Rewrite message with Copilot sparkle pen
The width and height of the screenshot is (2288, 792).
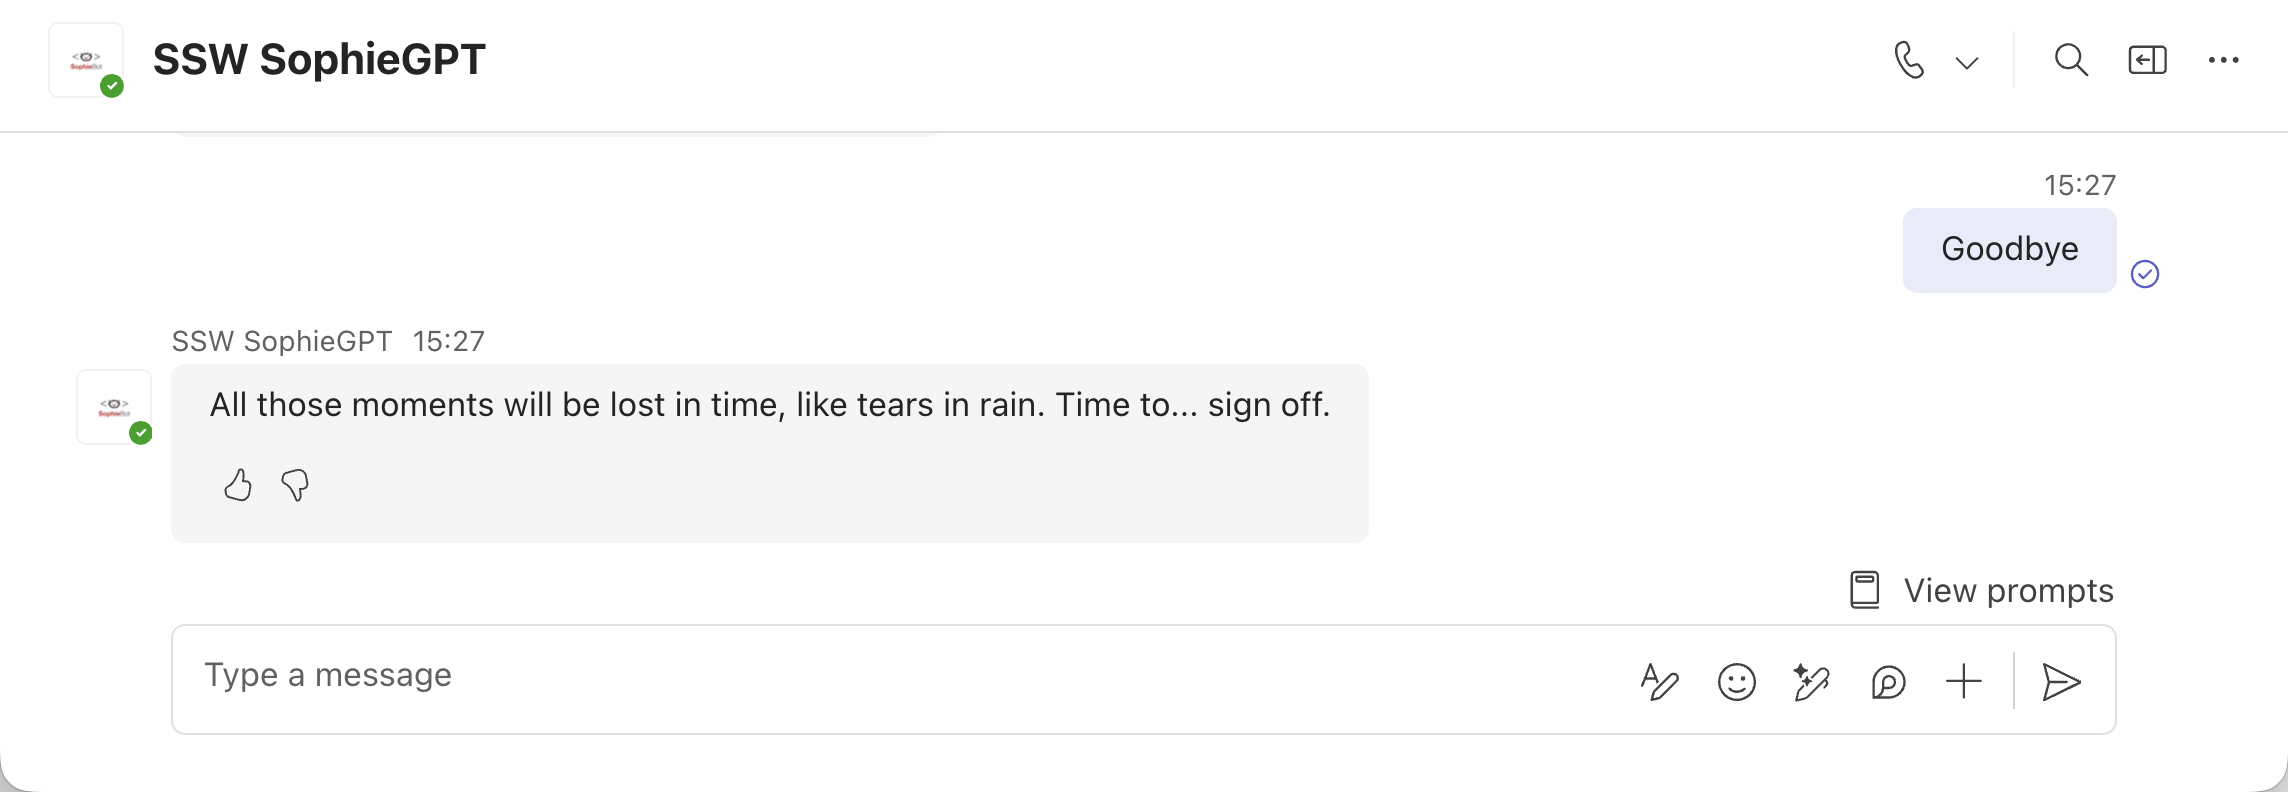(1811, 682)
